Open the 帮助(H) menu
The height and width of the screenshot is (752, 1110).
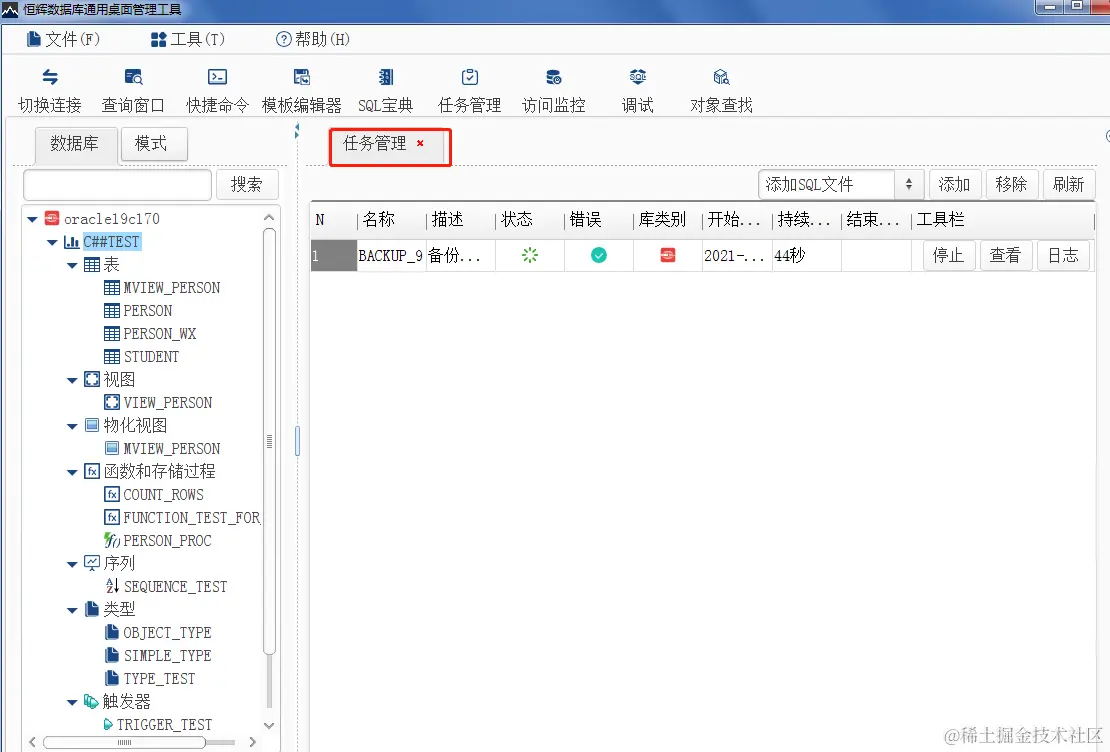point(313,39)
